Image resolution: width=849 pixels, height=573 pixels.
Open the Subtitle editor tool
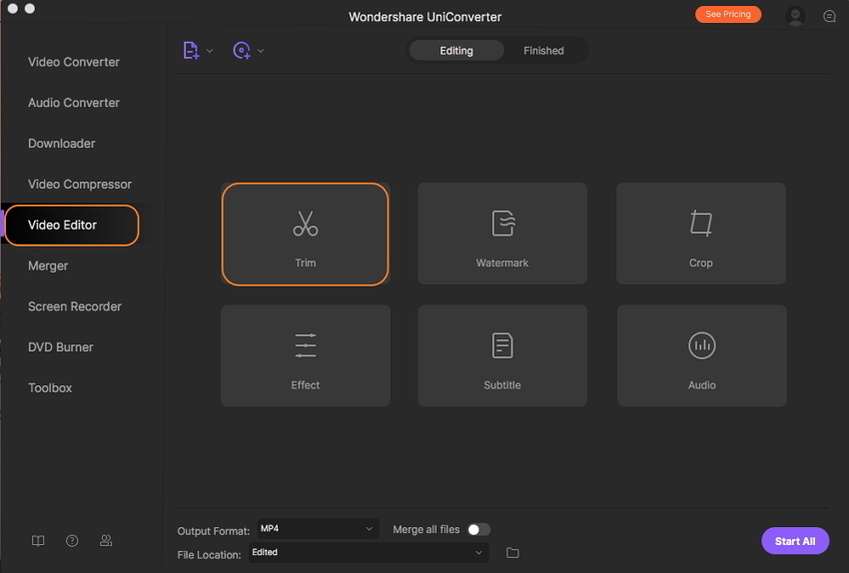click(x=502, y=355)
